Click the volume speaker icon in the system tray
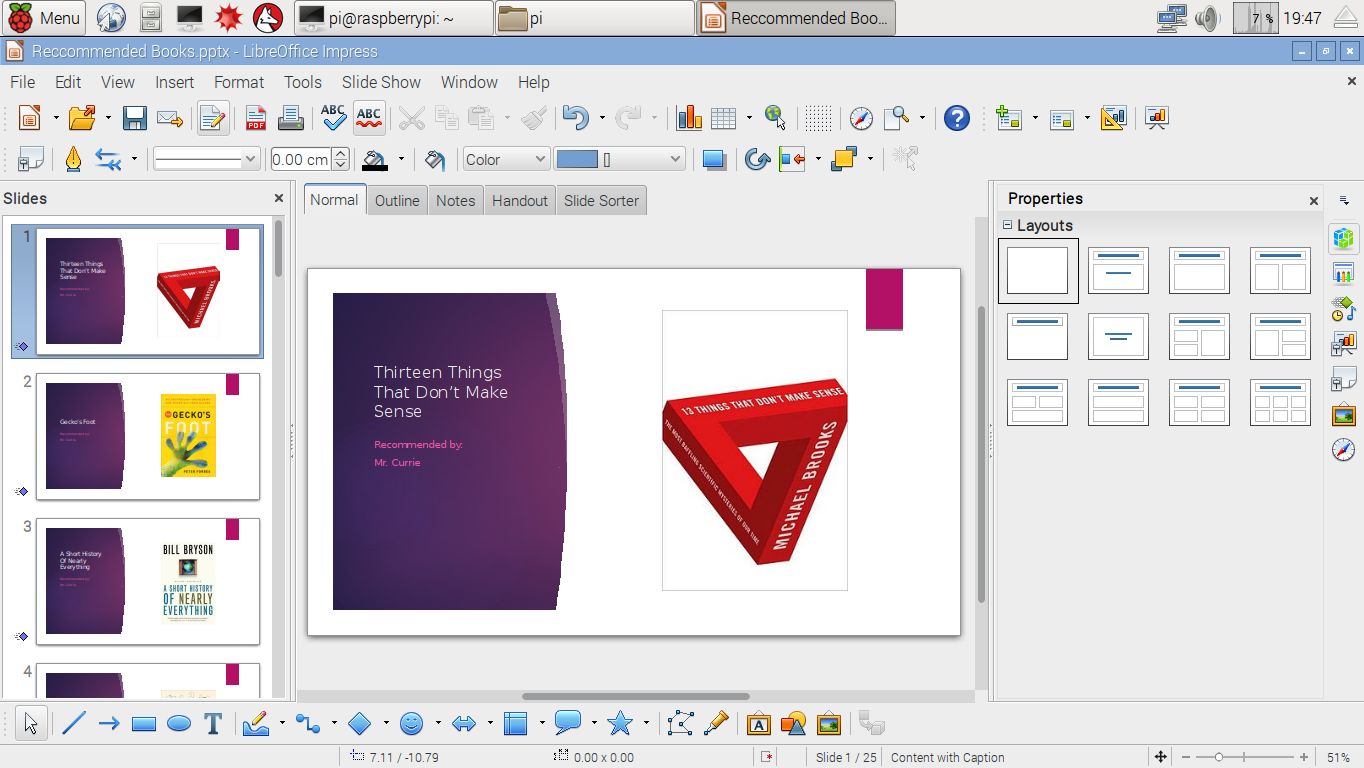The height and width of the screenshot is (768, 1364). tap(1207, 17)
